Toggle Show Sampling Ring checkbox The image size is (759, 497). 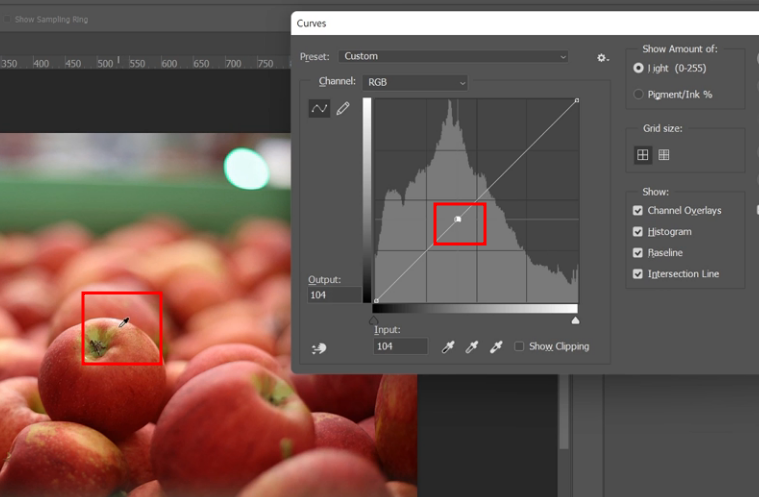7,19
